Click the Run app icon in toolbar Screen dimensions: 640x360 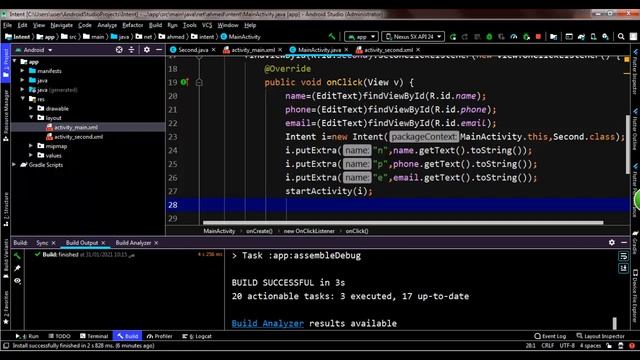tap(453, 37)
